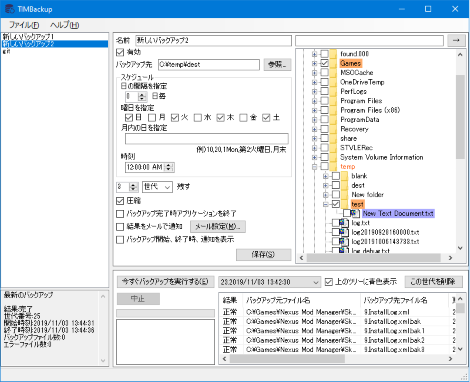Click the Program Files (x86) folder icon
The image size is (470, 382).
333,110
